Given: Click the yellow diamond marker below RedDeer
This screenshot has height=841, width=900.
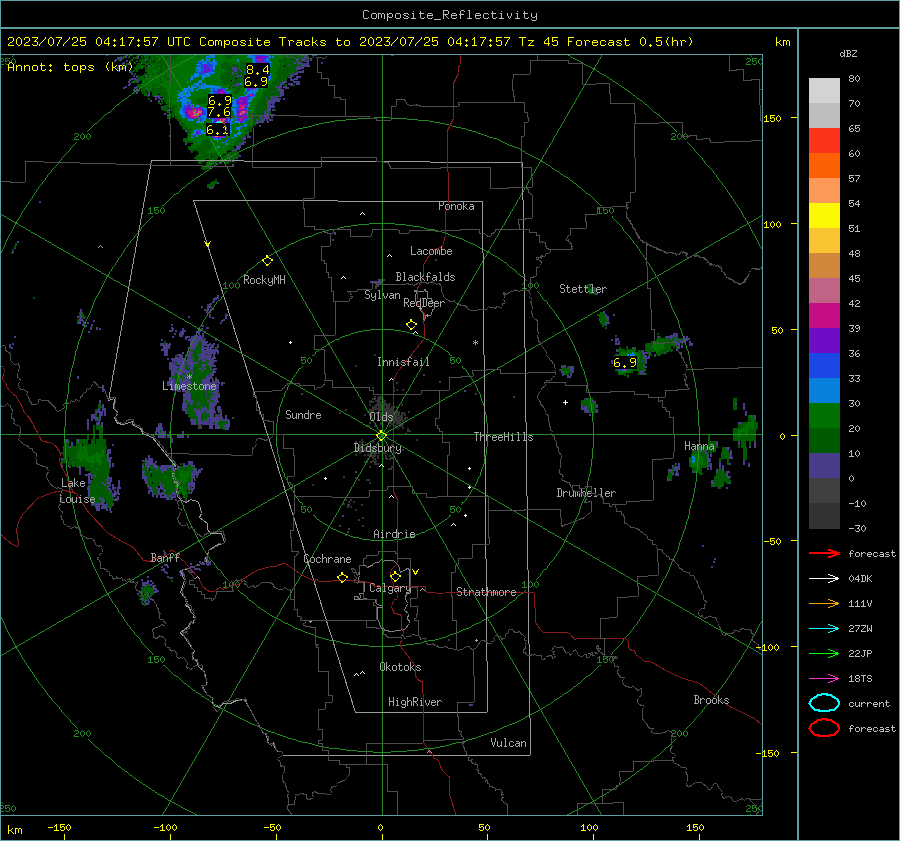Looking at the screenshot, I should click(x=411, y=325).
